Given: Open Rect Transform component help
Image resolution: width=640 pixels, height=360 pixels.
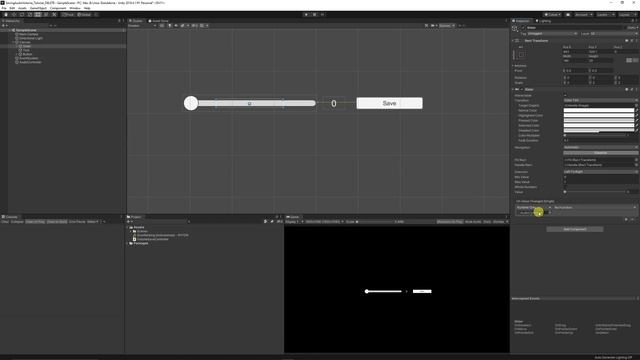Looking at the screenshot, I should (x=627, y=41).
